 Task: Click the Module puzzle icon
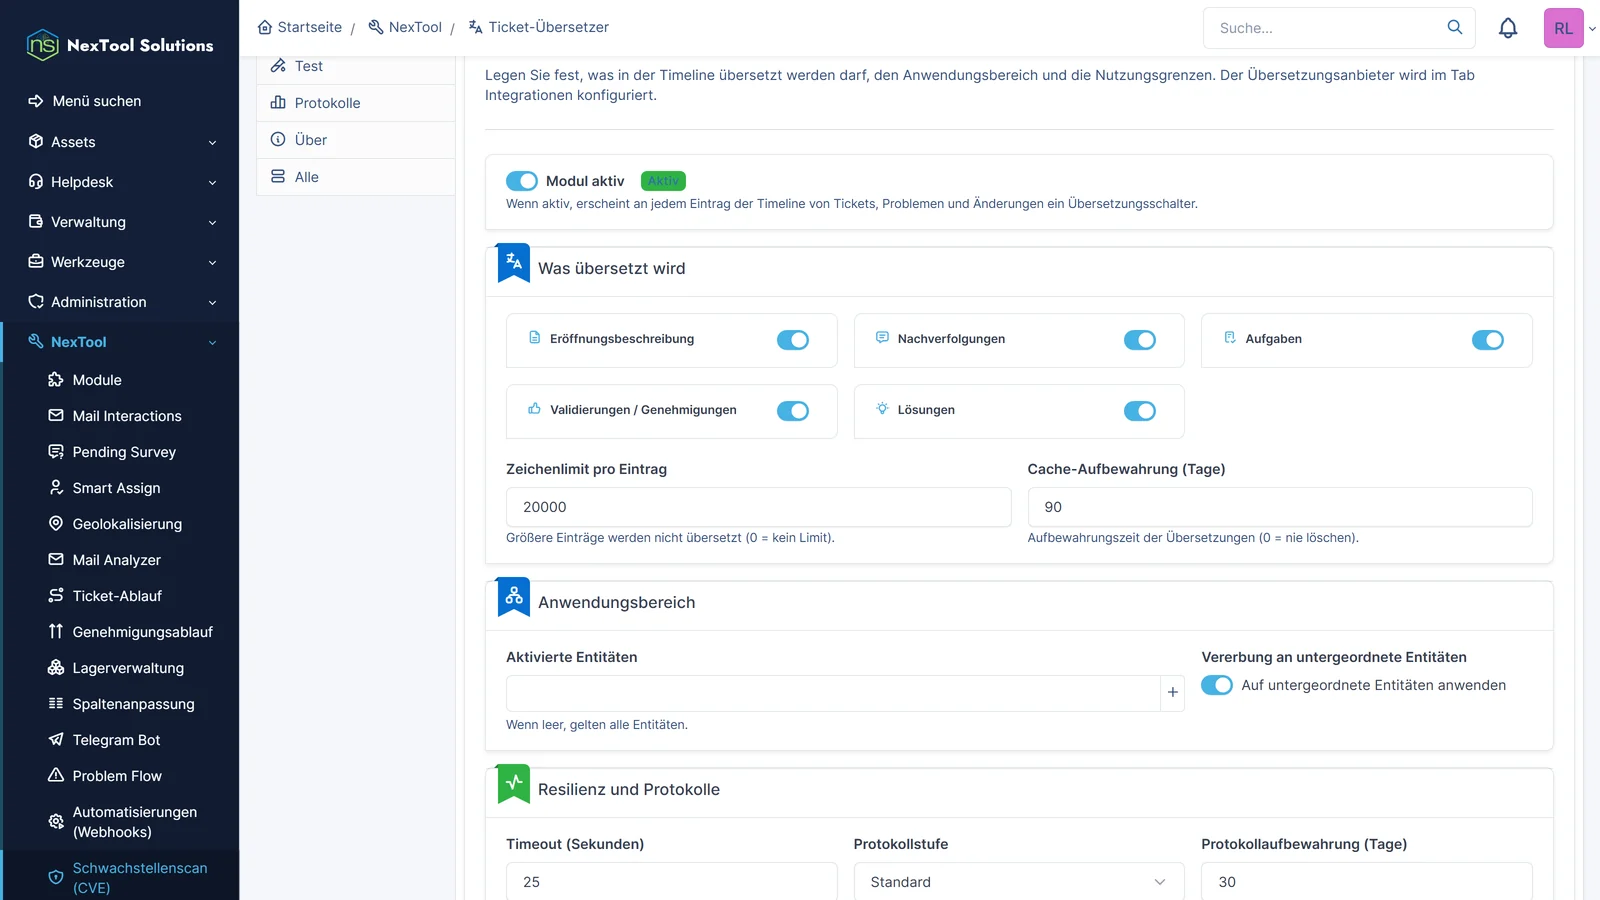coord(56,379)
